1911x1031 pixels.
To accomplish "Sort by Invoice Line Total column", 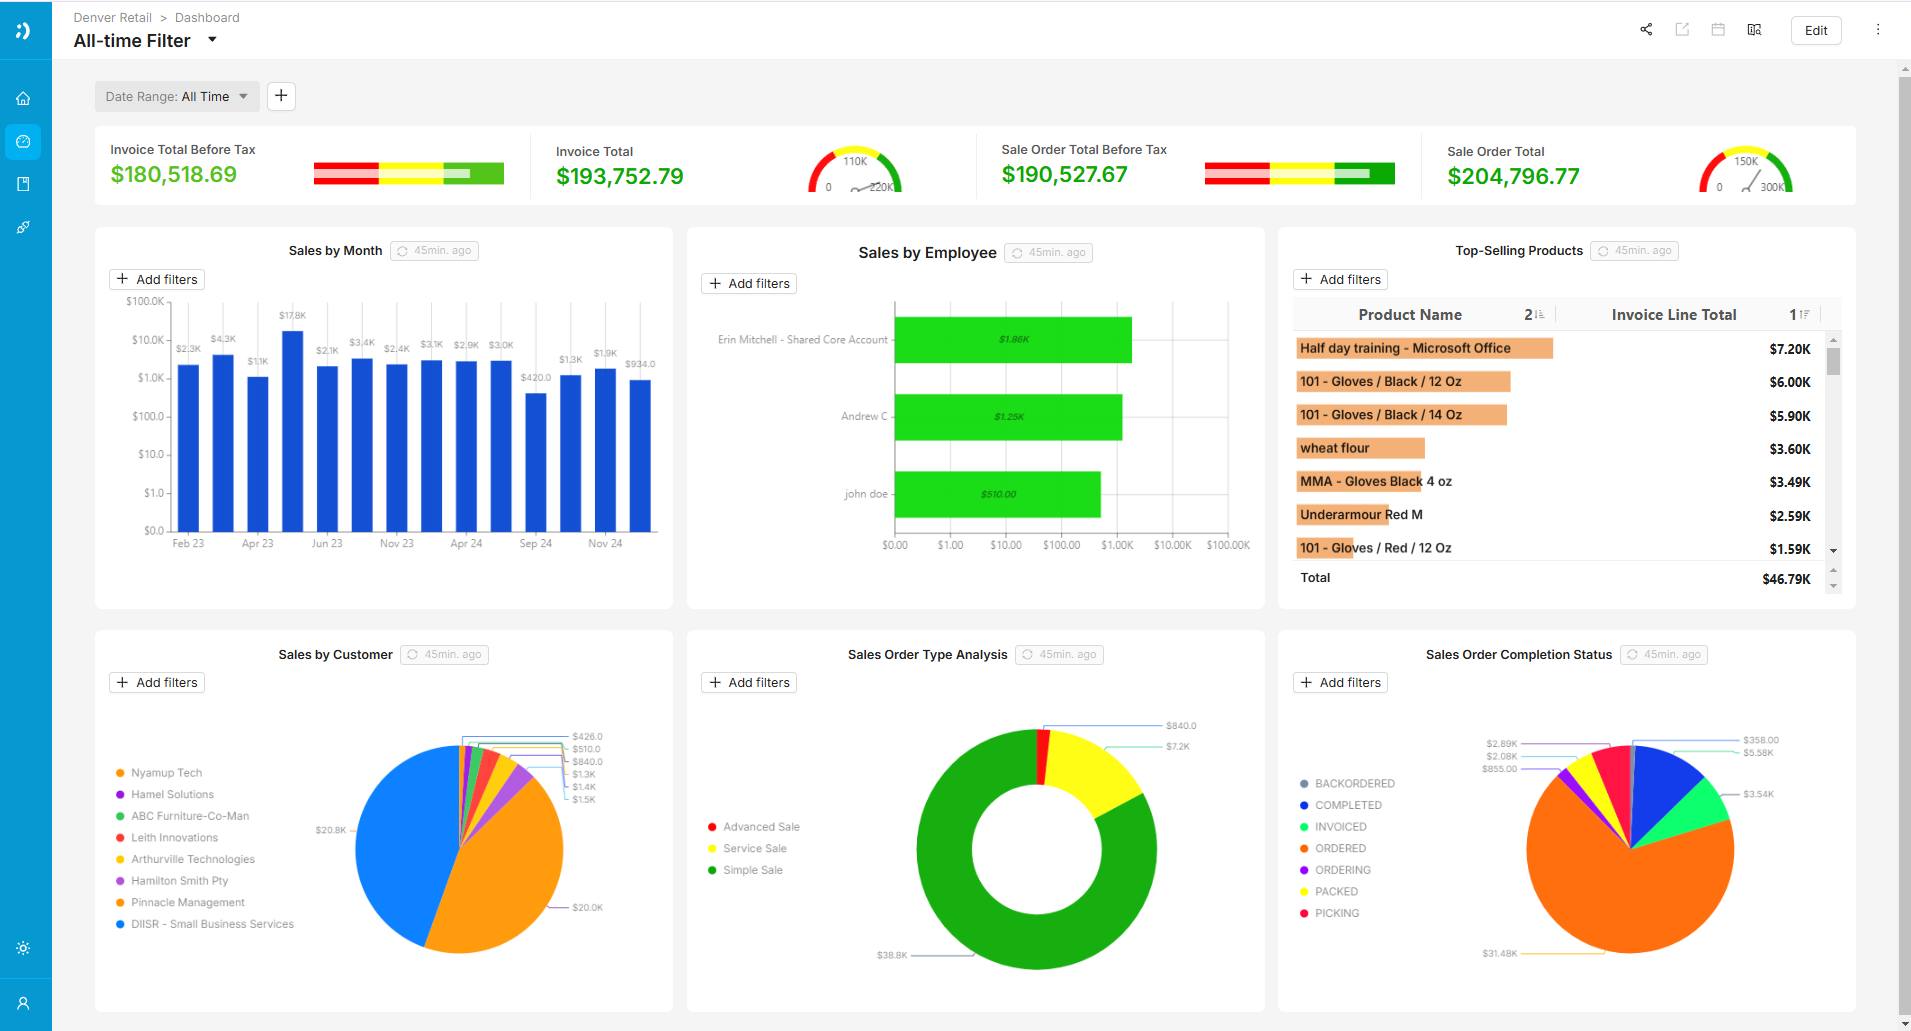I will 1674,315.
